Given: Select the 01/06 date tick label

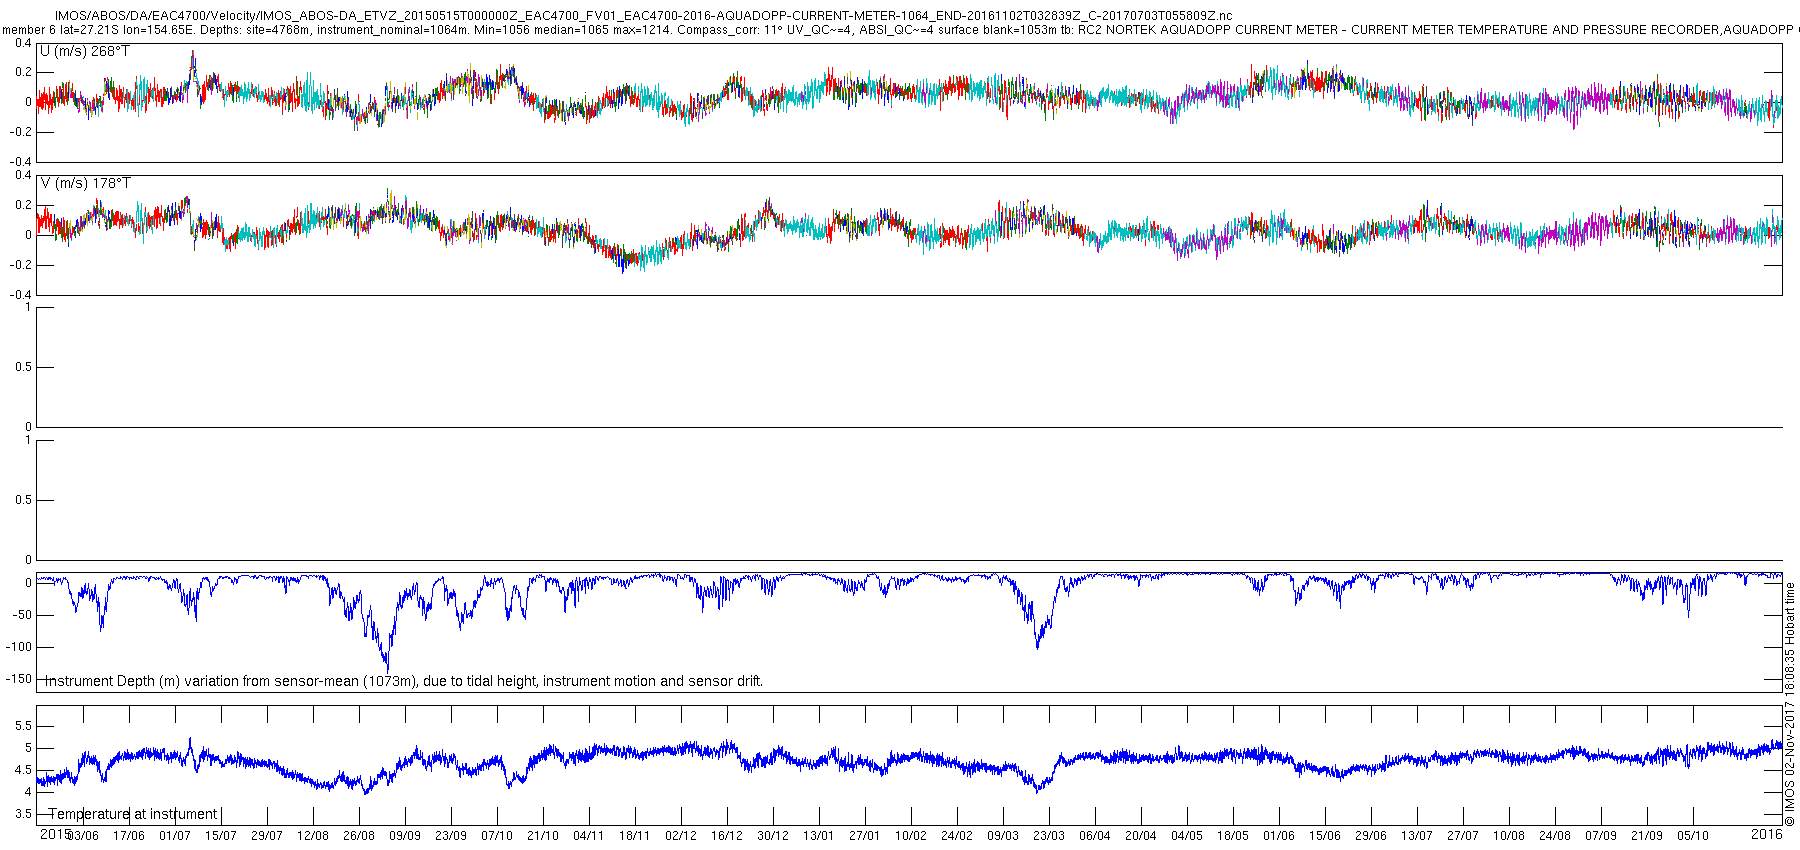Looking at the screenshot, I should pyautogui.click(x=1279, y=836).
